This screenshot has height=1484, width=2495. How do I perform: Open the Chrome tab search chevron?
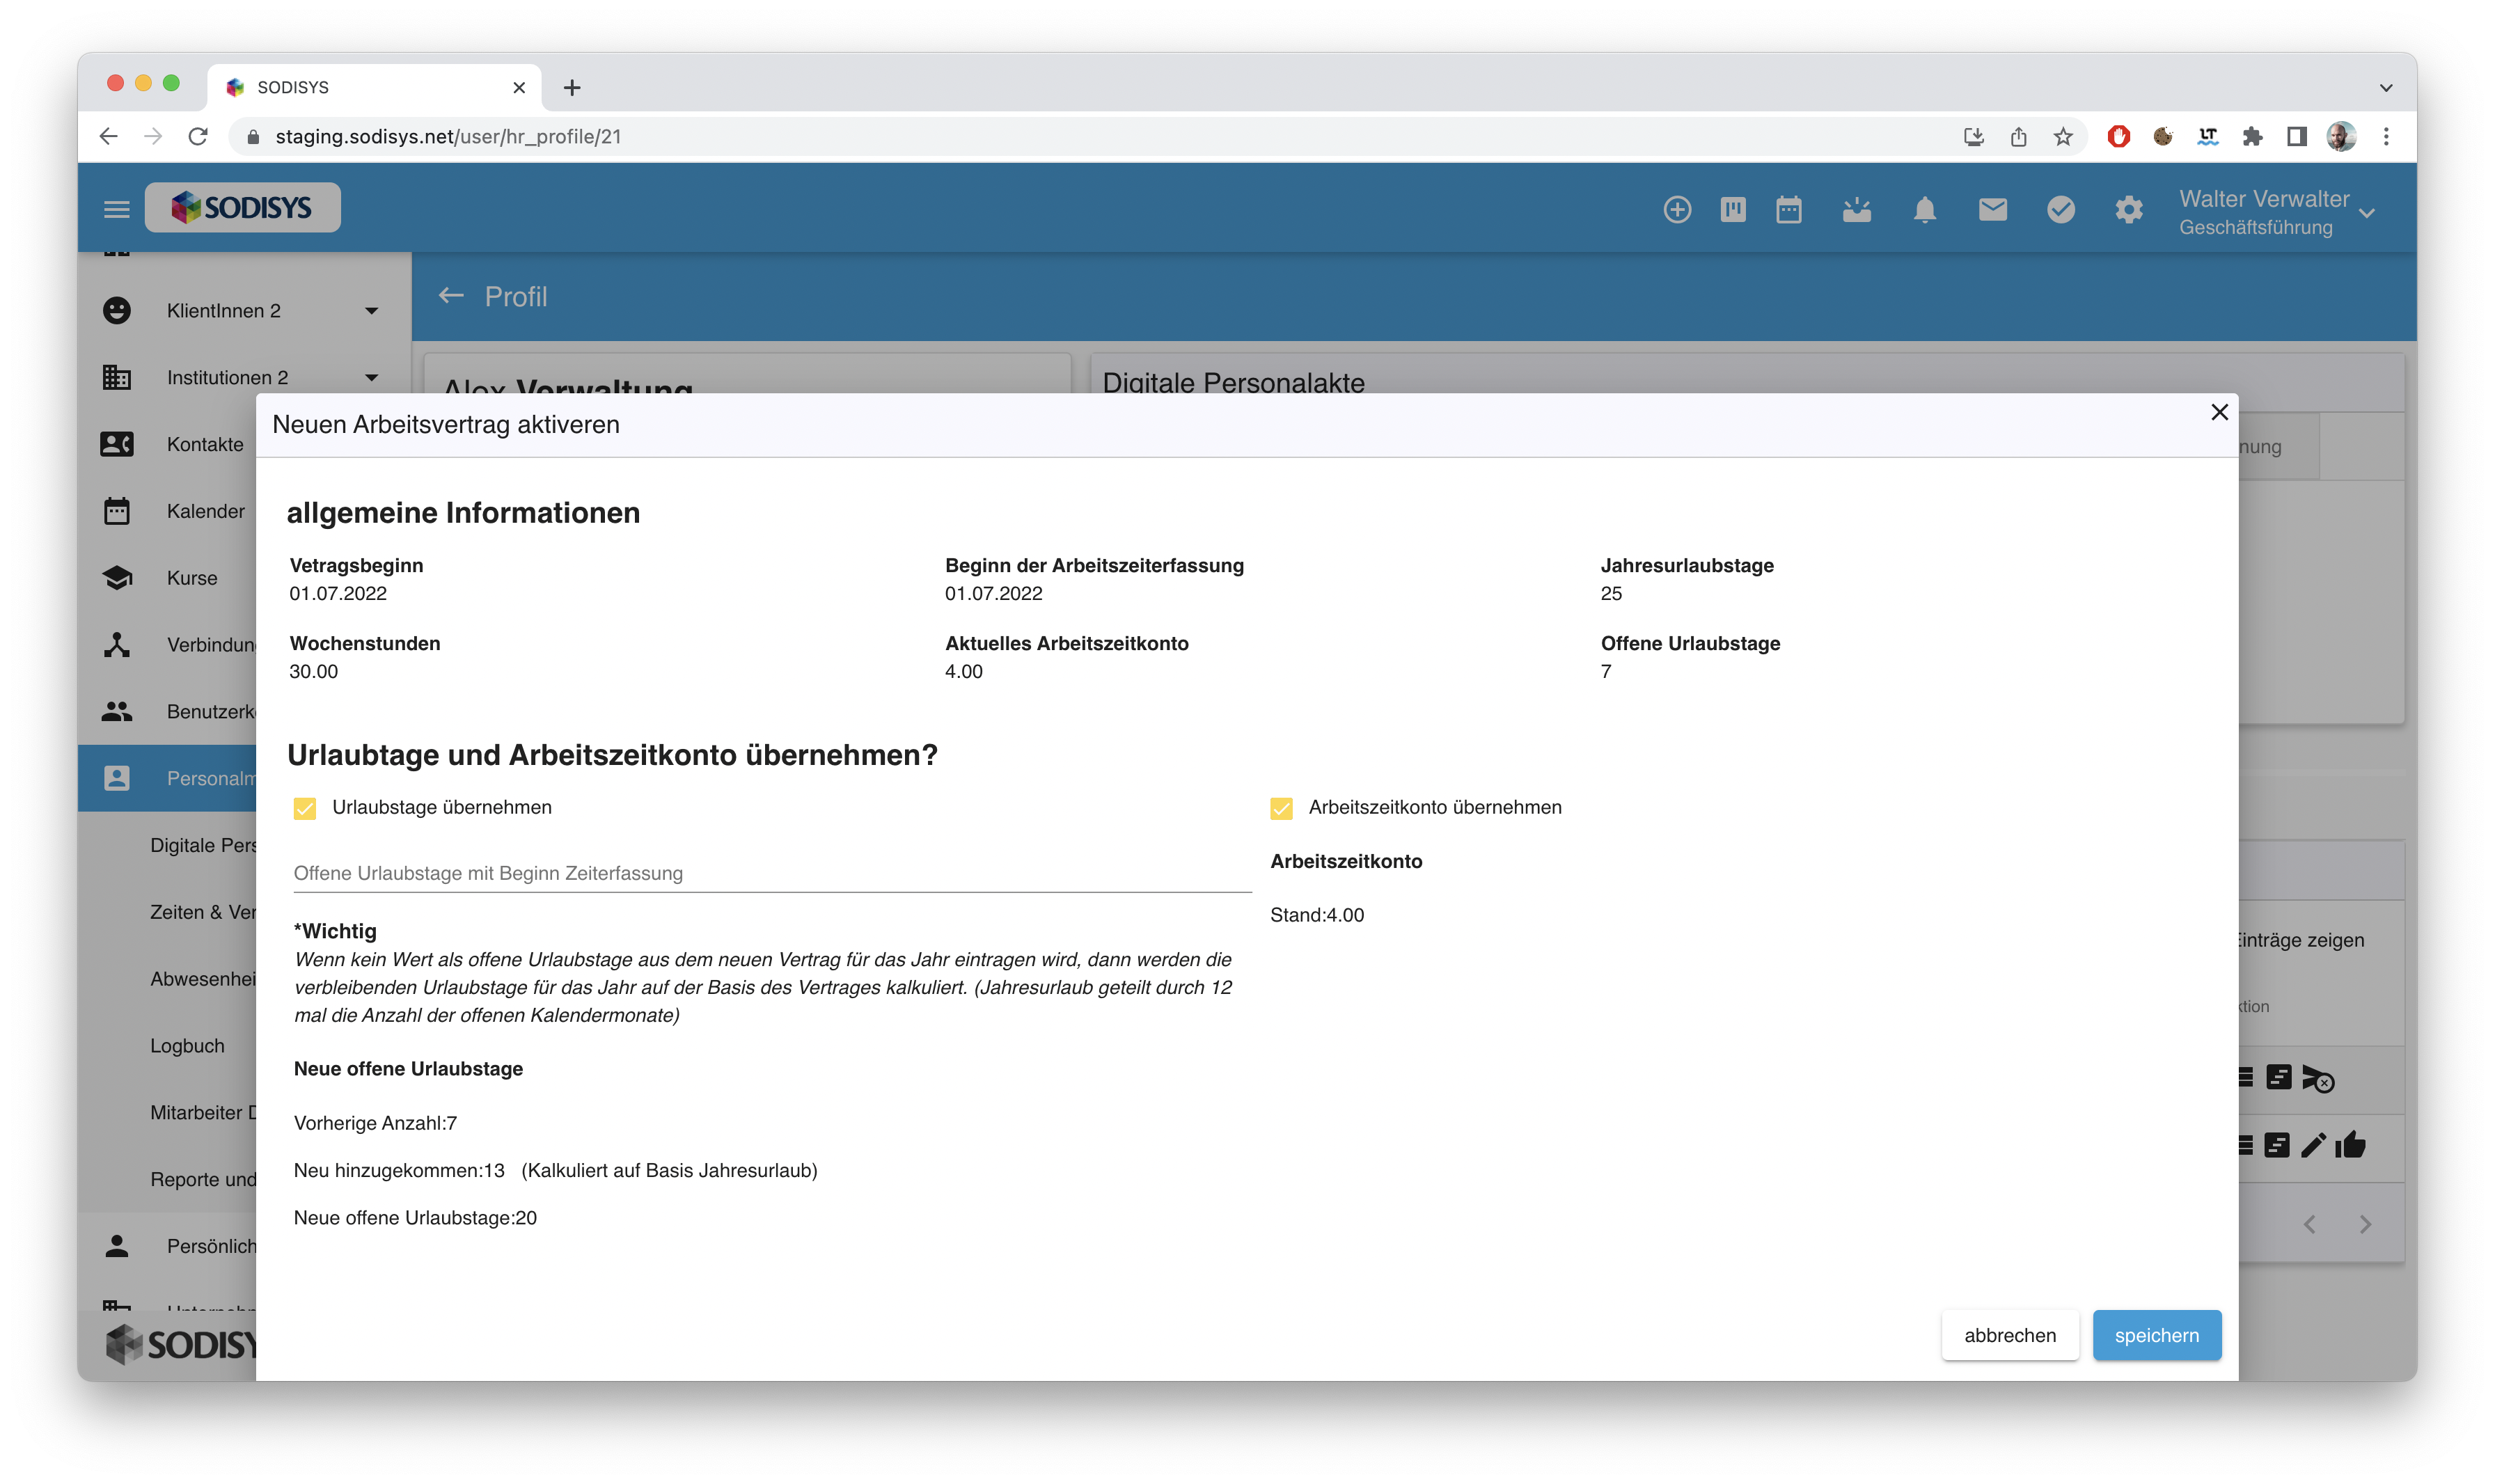tap(2385, 88)
